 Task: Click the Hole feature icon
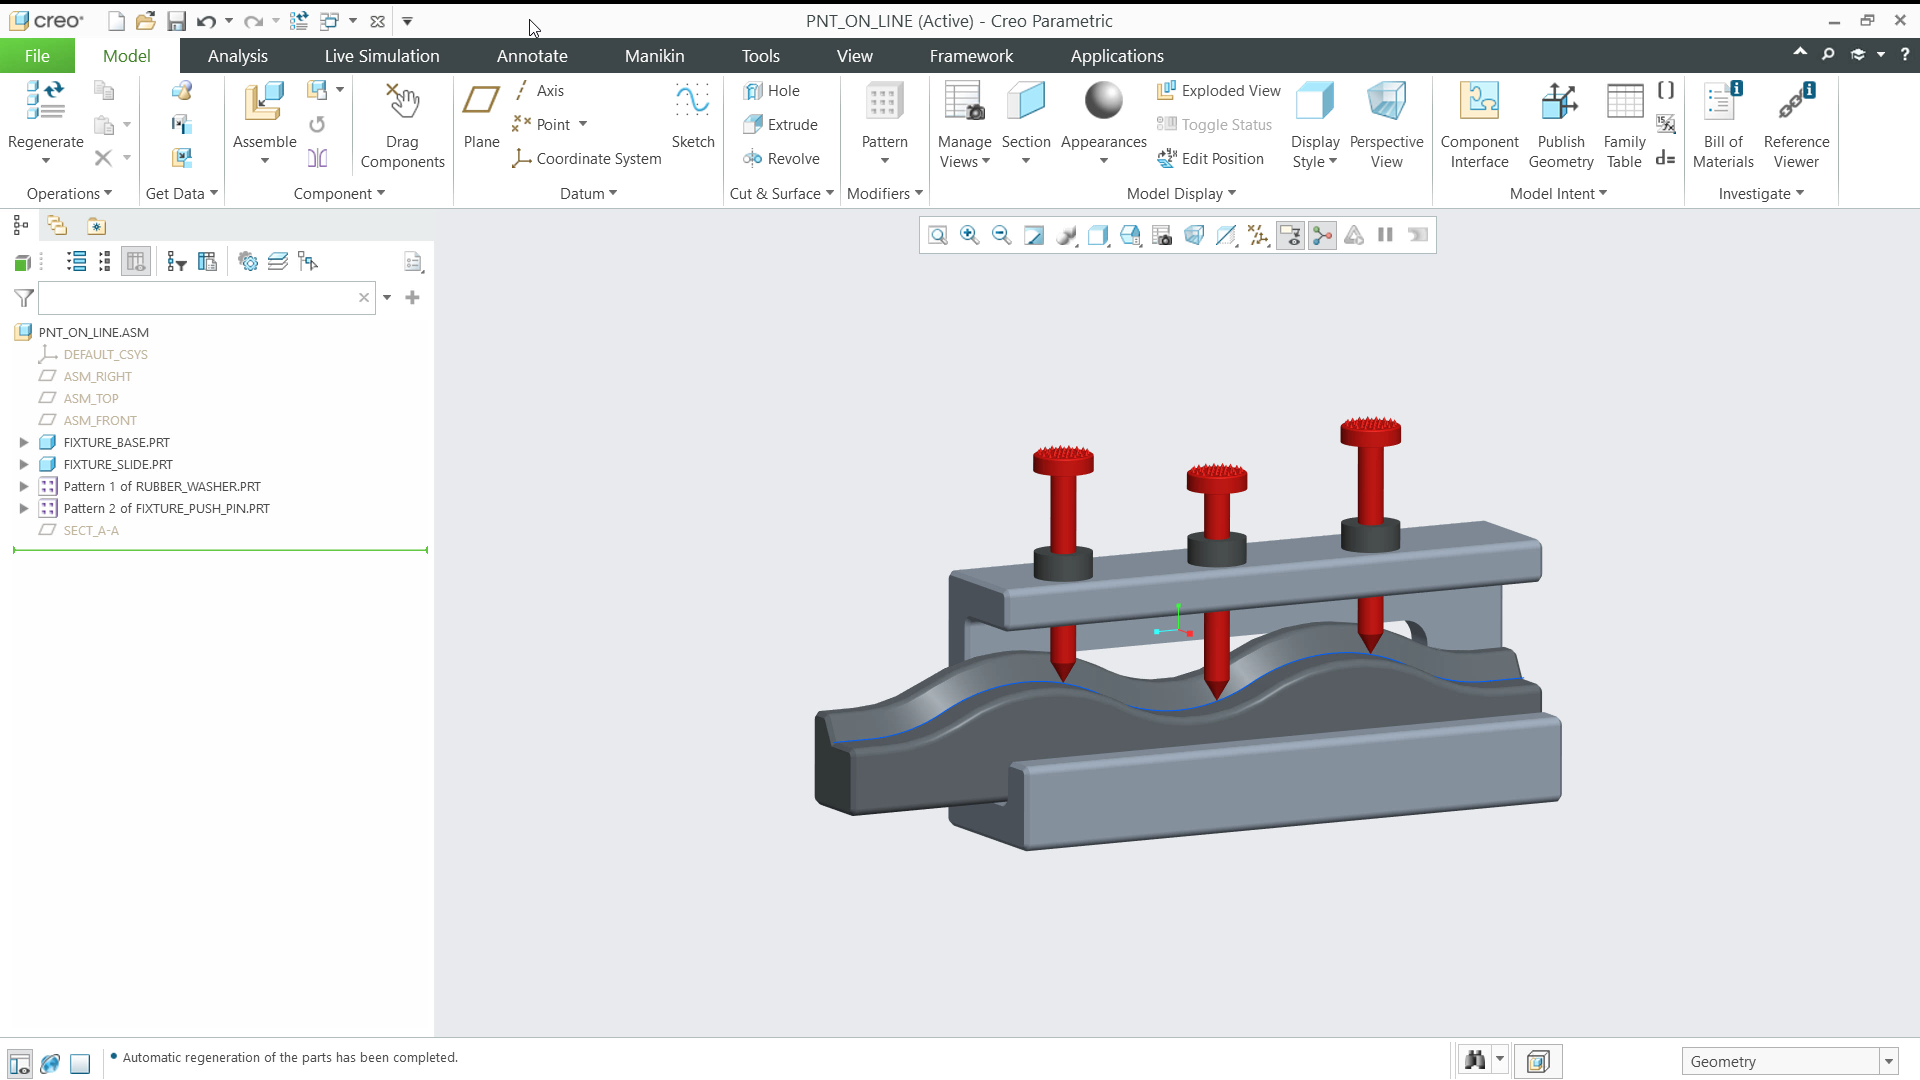click(x=753, y=91)
